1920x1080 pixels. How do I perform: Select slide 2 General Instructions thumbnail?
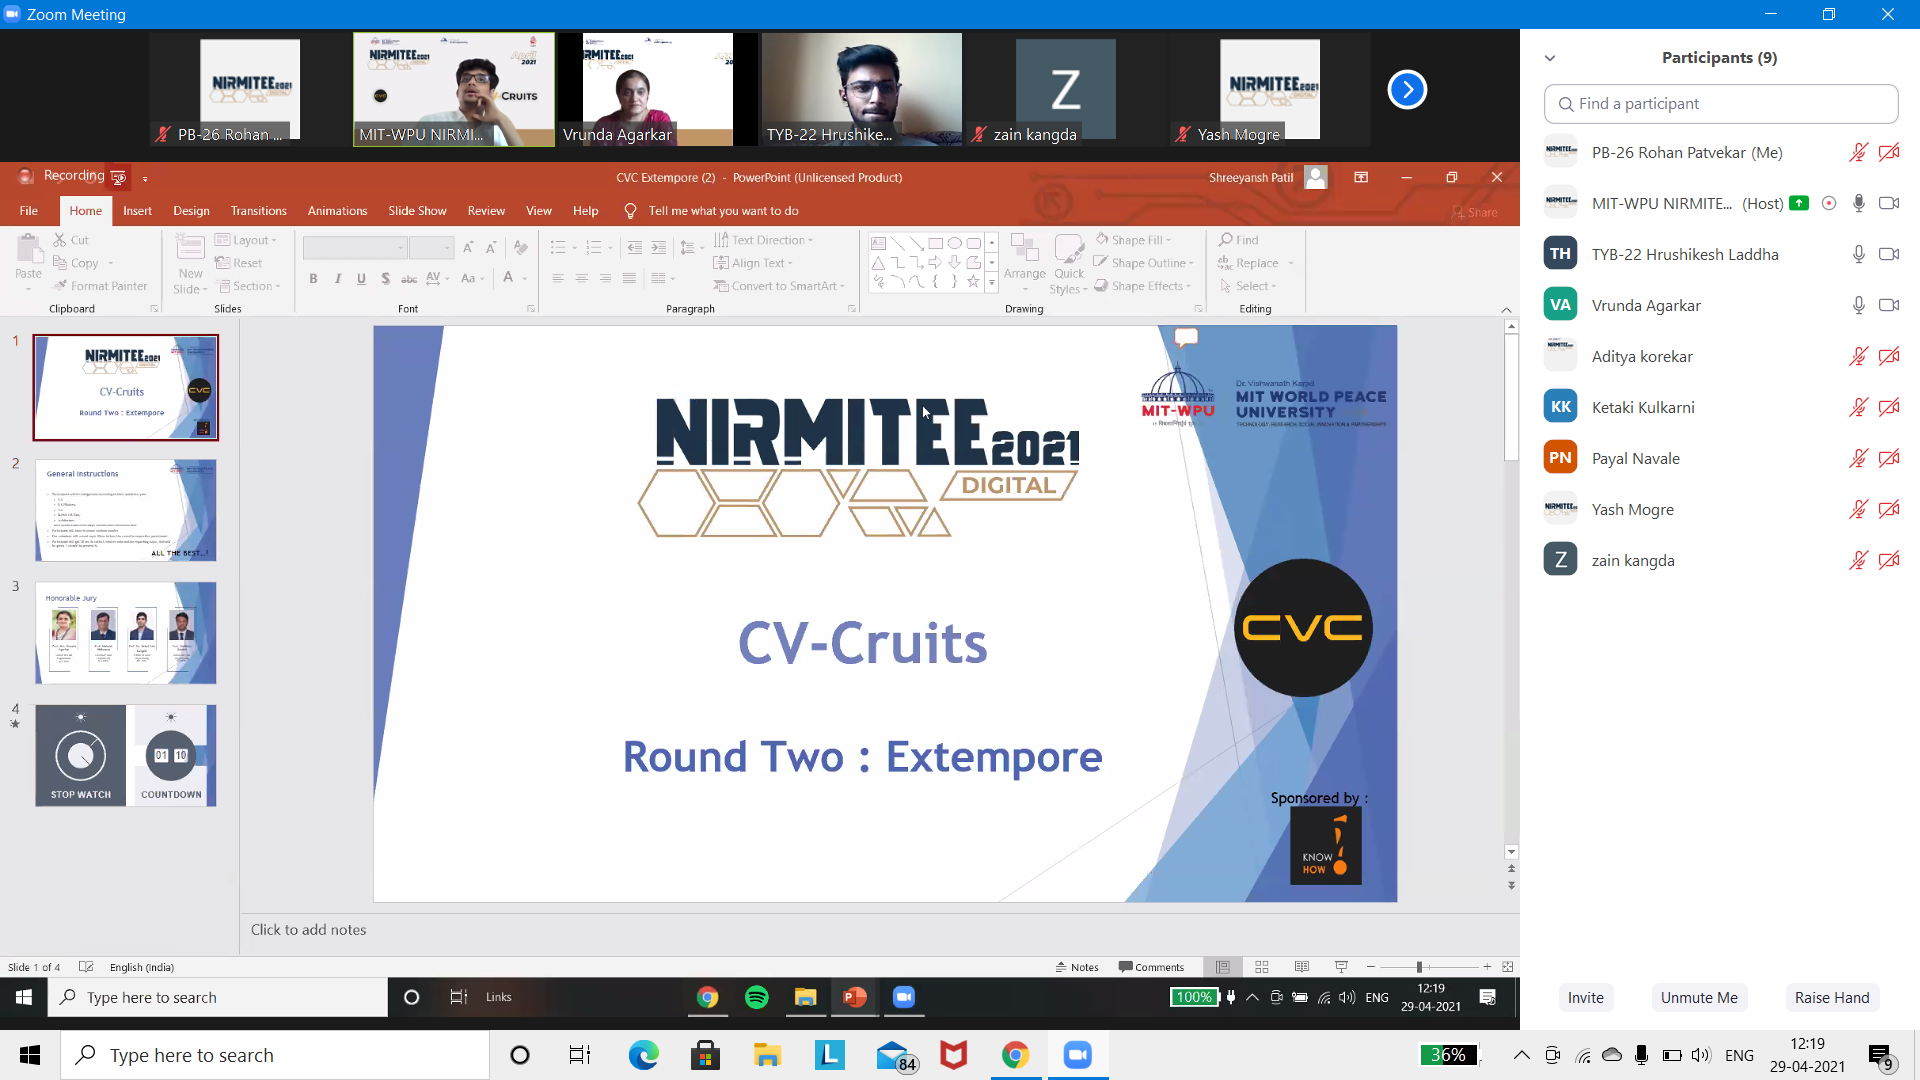(x=126, y=511)
